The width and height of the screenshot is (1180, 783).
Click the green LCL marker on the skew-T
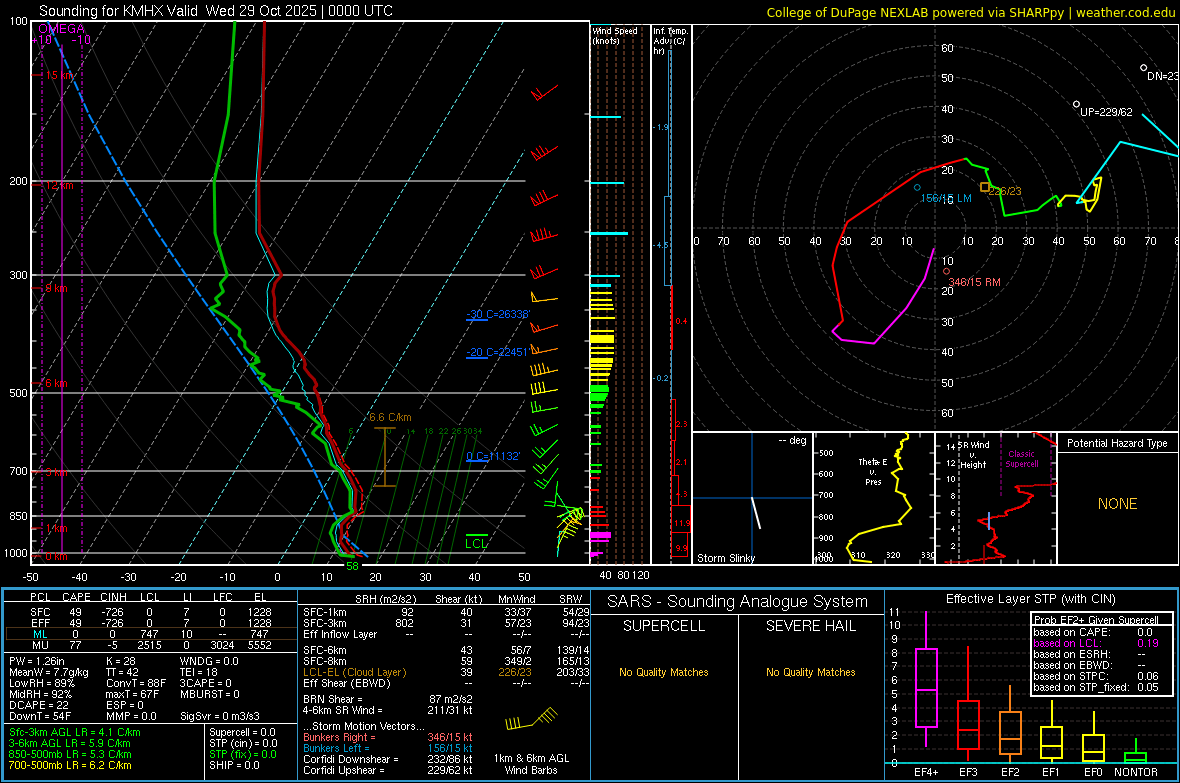click(476, 541)
